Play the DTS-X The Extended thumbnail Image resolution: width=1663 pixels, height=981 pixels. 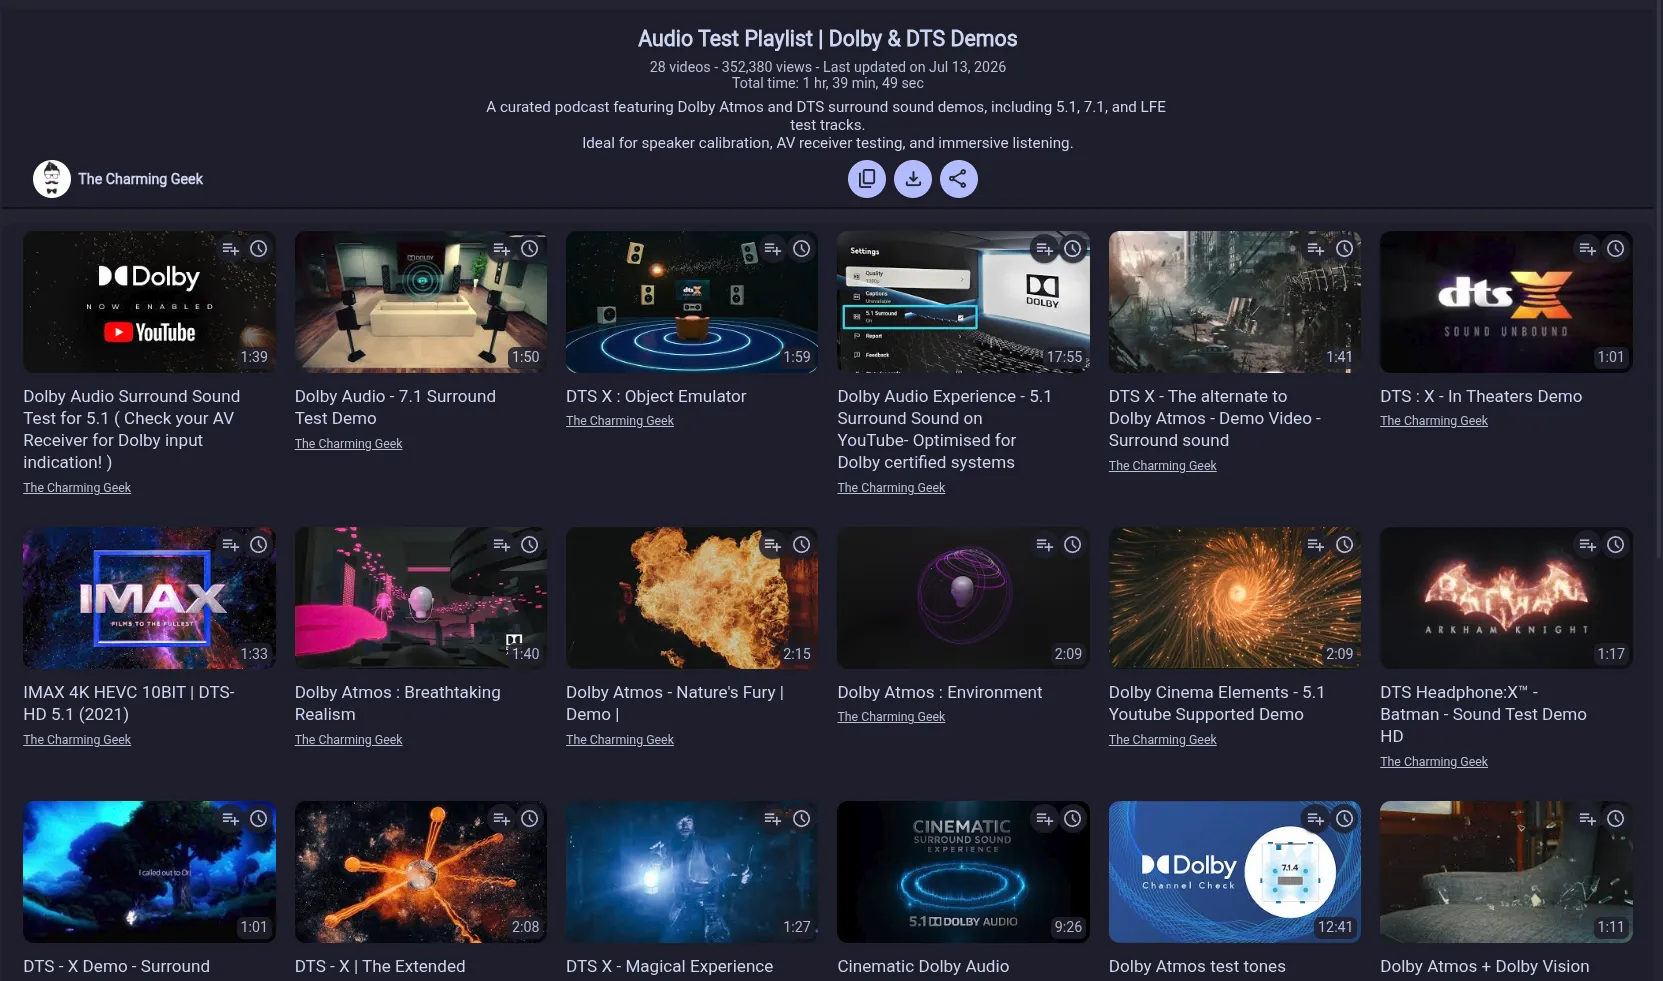click(421, 872)
